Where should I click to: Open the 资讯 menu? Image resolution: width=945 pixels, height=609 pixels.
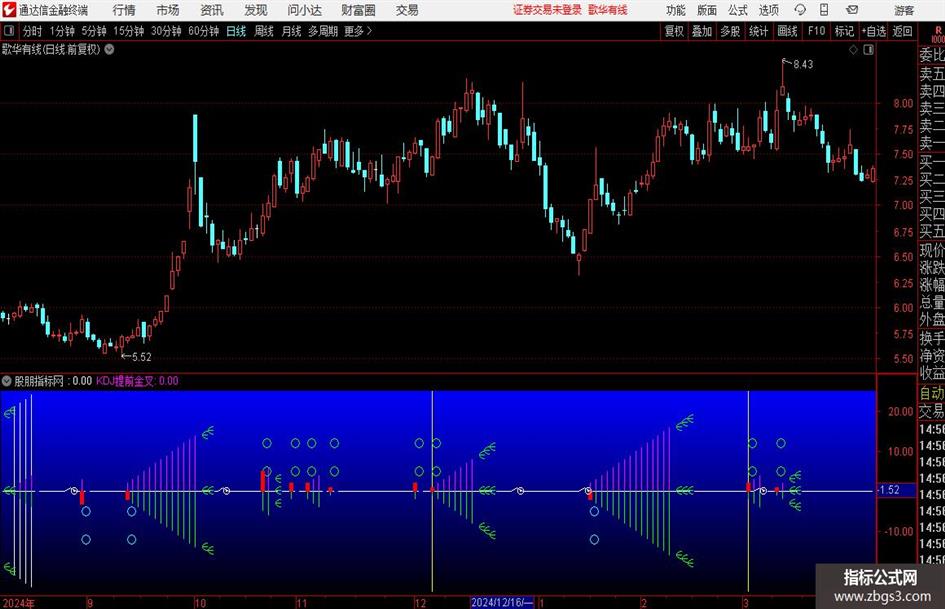pos(212,10)
